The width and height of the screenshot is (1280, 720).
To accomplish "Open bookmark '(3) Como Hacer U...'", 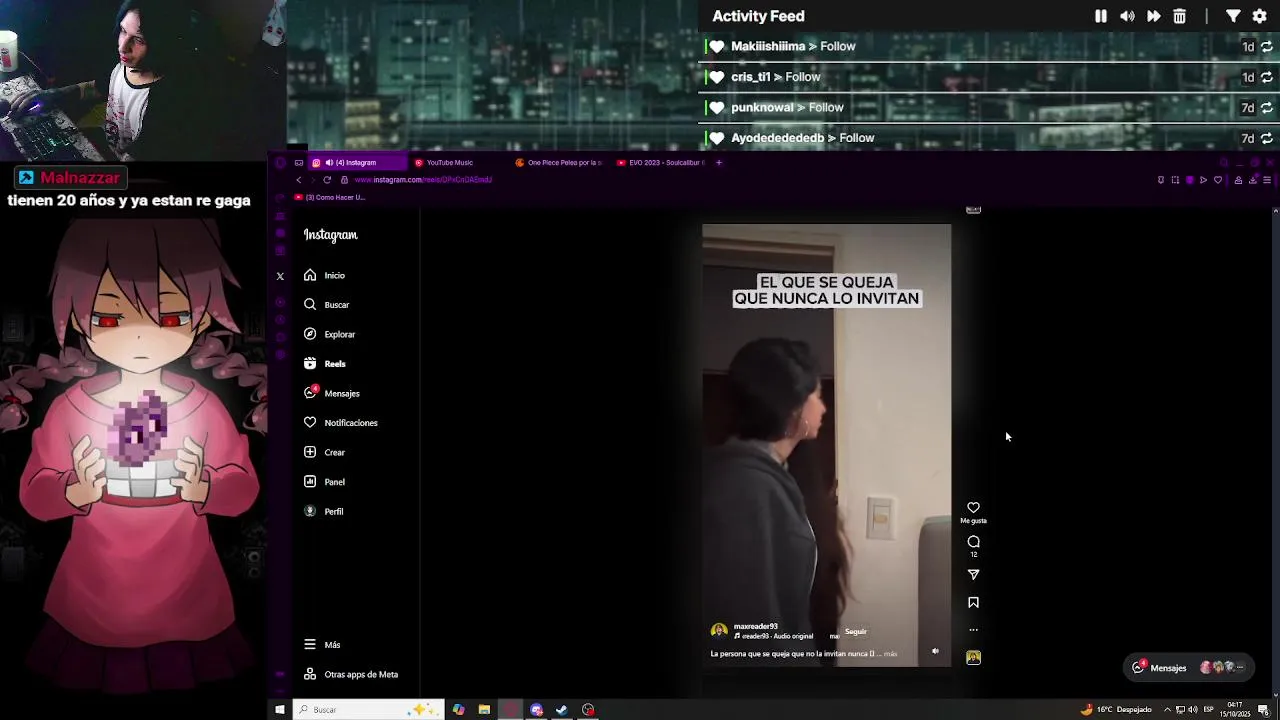I will coord(330,197).
